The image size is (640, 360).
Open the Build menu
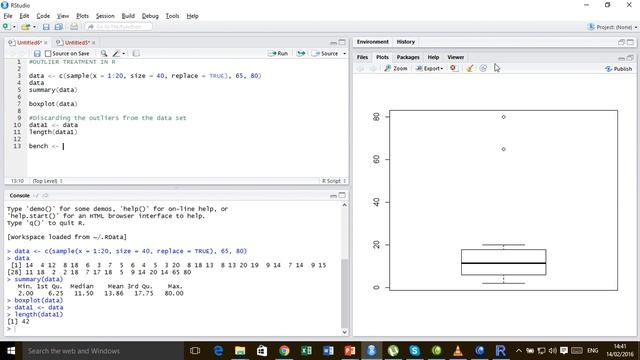128,16
